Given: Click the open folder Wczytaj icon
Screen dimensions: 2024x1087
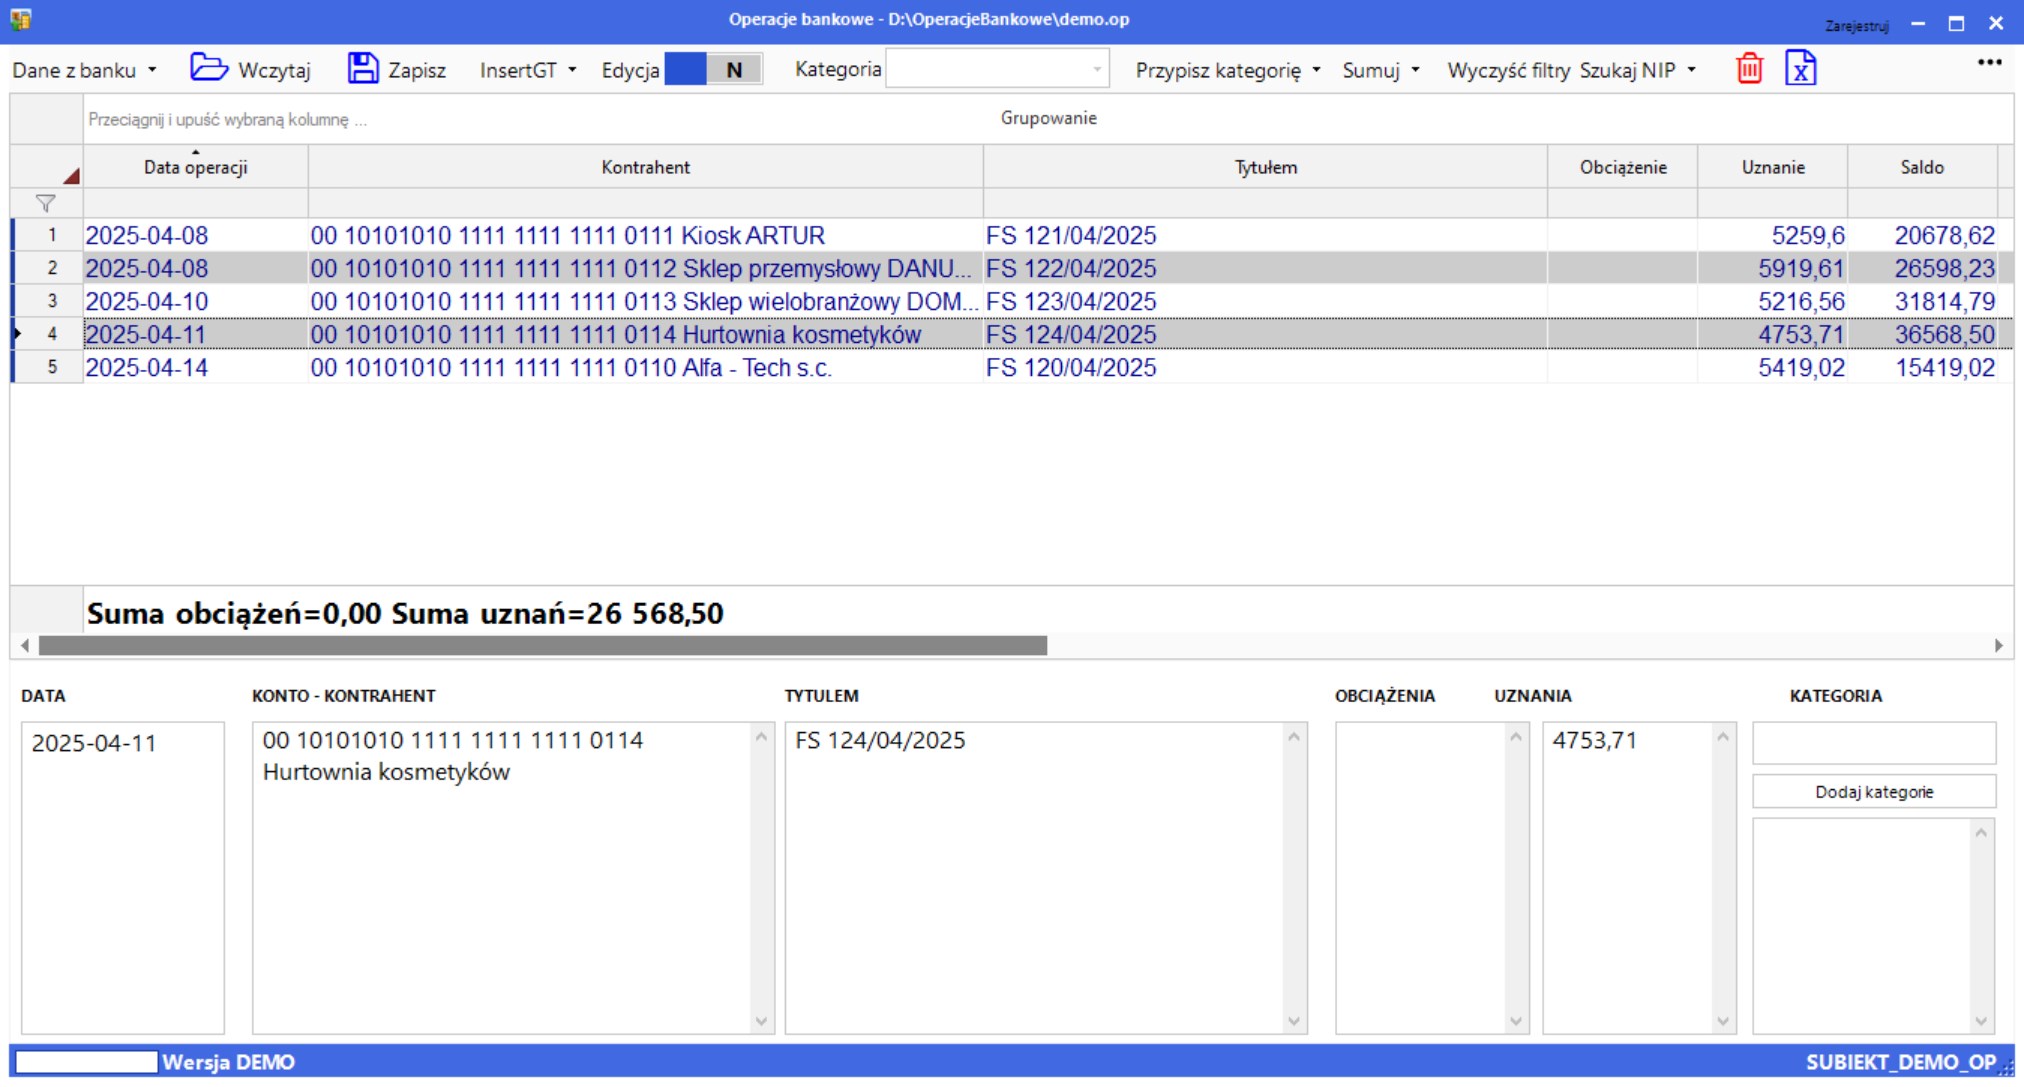Looking at the screenshot, I should [x=209, y=68].
